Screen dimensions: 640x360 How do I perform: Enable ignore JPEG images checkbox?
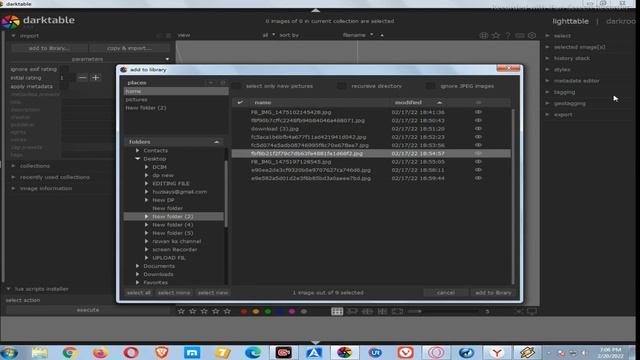click(430, 86)
